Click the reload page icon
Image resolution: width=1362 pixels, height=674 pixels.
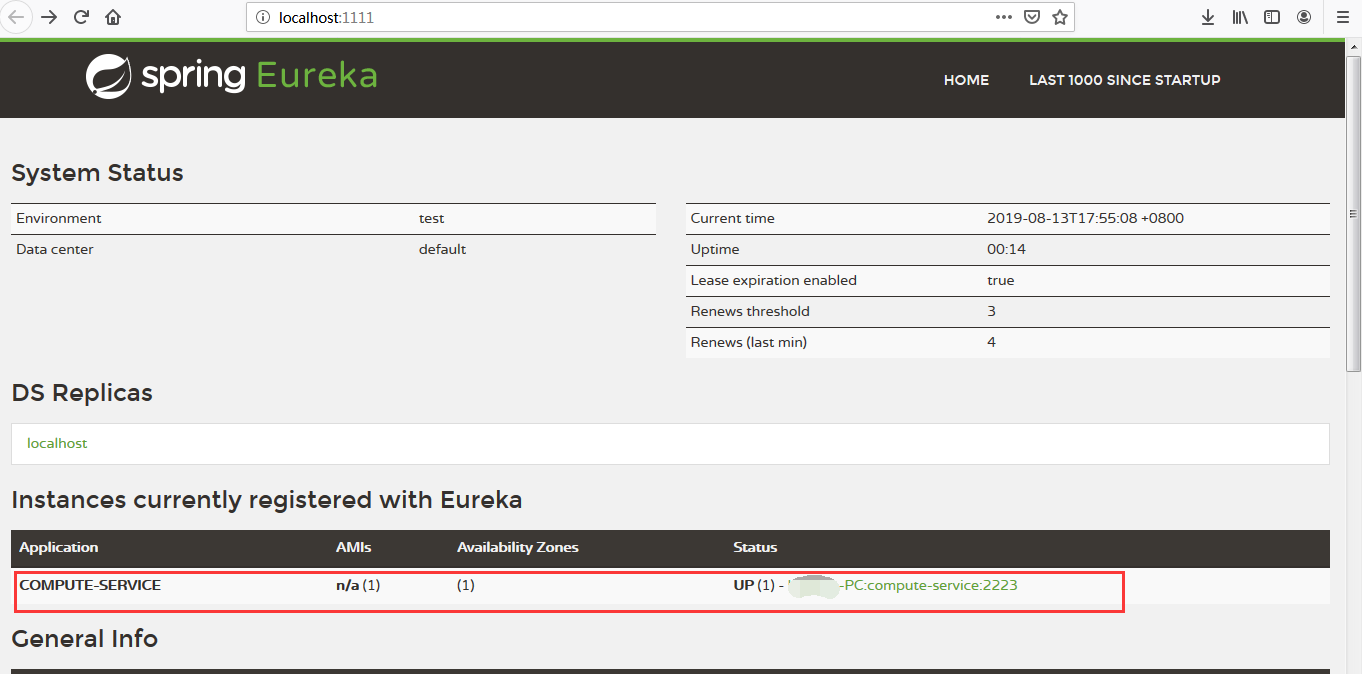[81, 17]
